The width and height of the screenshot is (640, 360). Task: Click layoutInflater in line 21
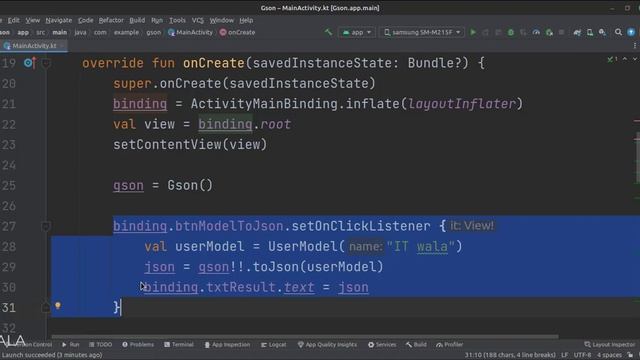pyautogui.click(x=462, y=104)
